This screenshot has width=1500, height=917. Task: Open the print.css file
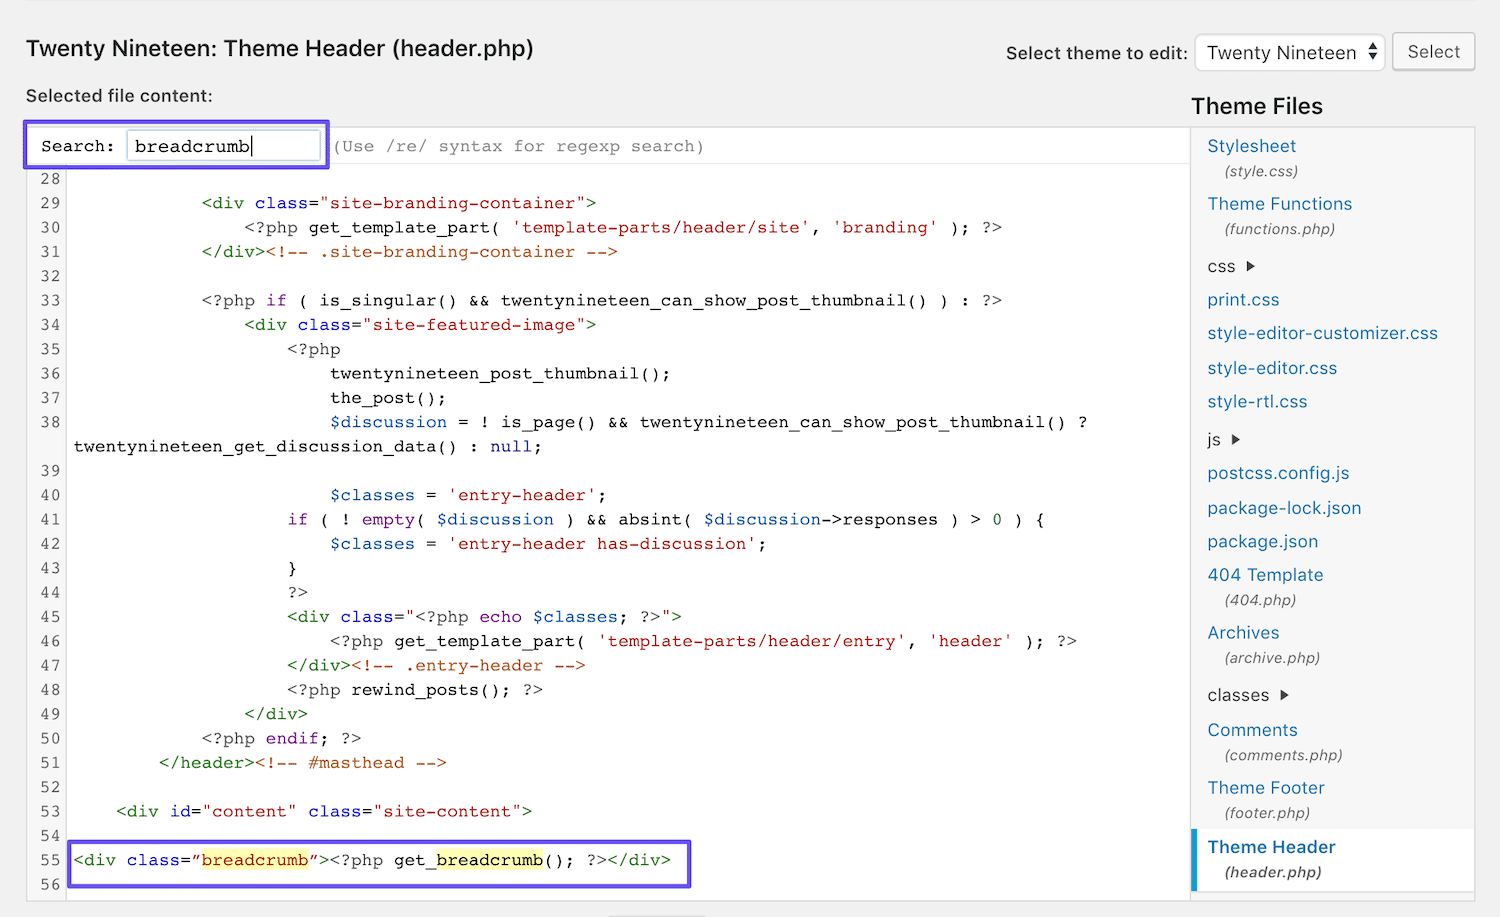pos(1243,299)
